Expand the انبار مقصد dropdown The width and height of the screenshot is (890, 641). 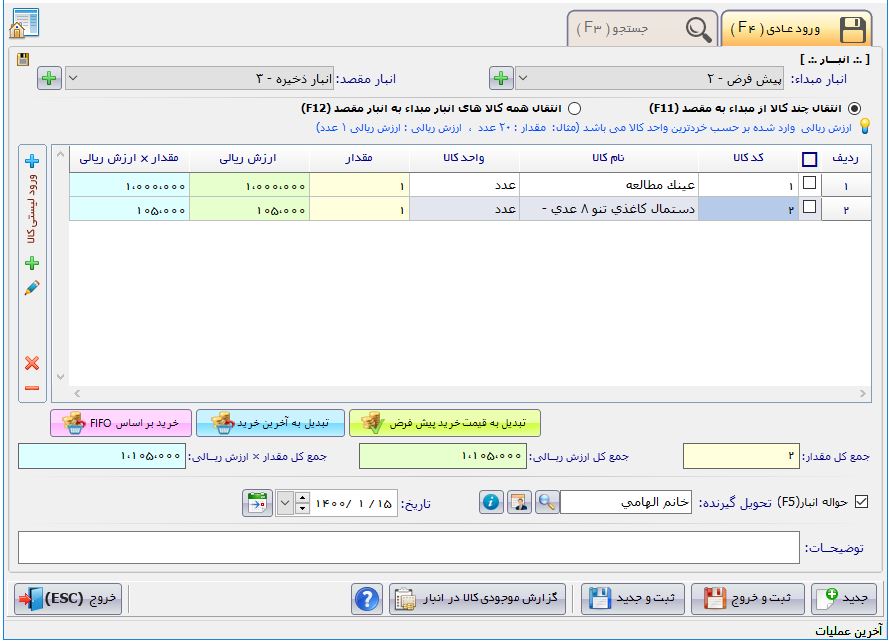tap(200, 77)
